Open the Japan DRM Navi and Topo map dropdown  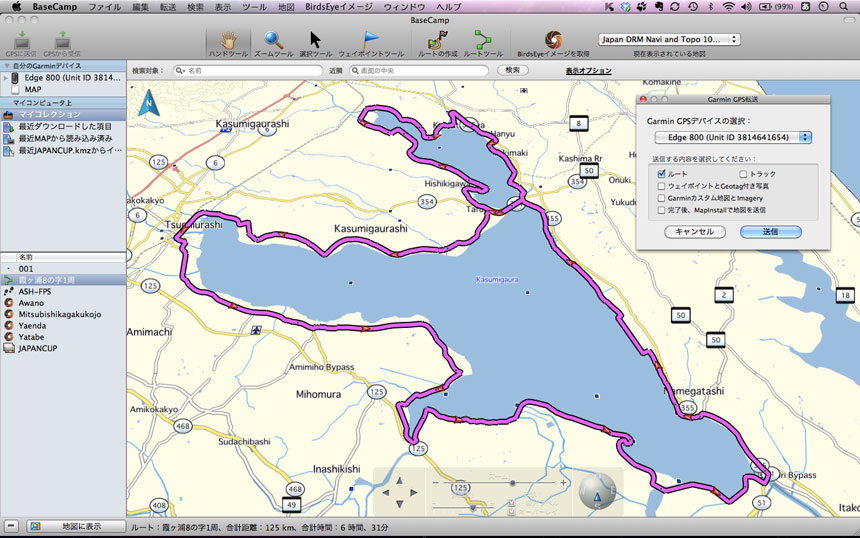pos(669,39)
